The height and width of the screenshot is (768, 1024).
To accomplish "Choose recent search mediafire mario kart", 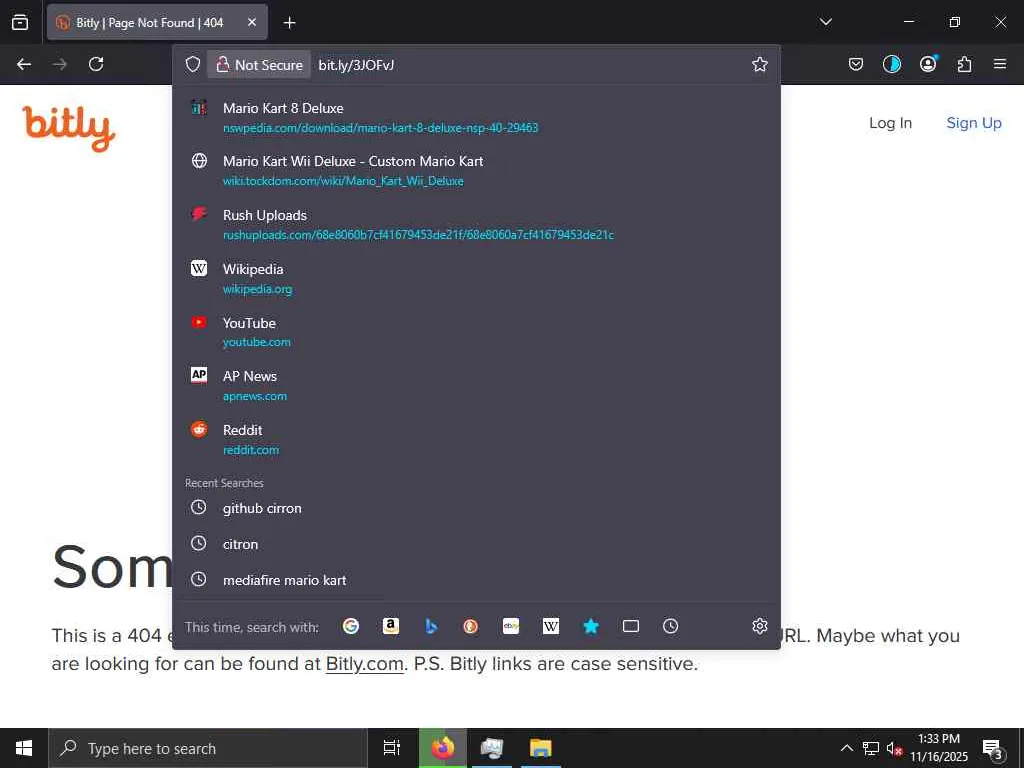I will (x=477, y=580).
